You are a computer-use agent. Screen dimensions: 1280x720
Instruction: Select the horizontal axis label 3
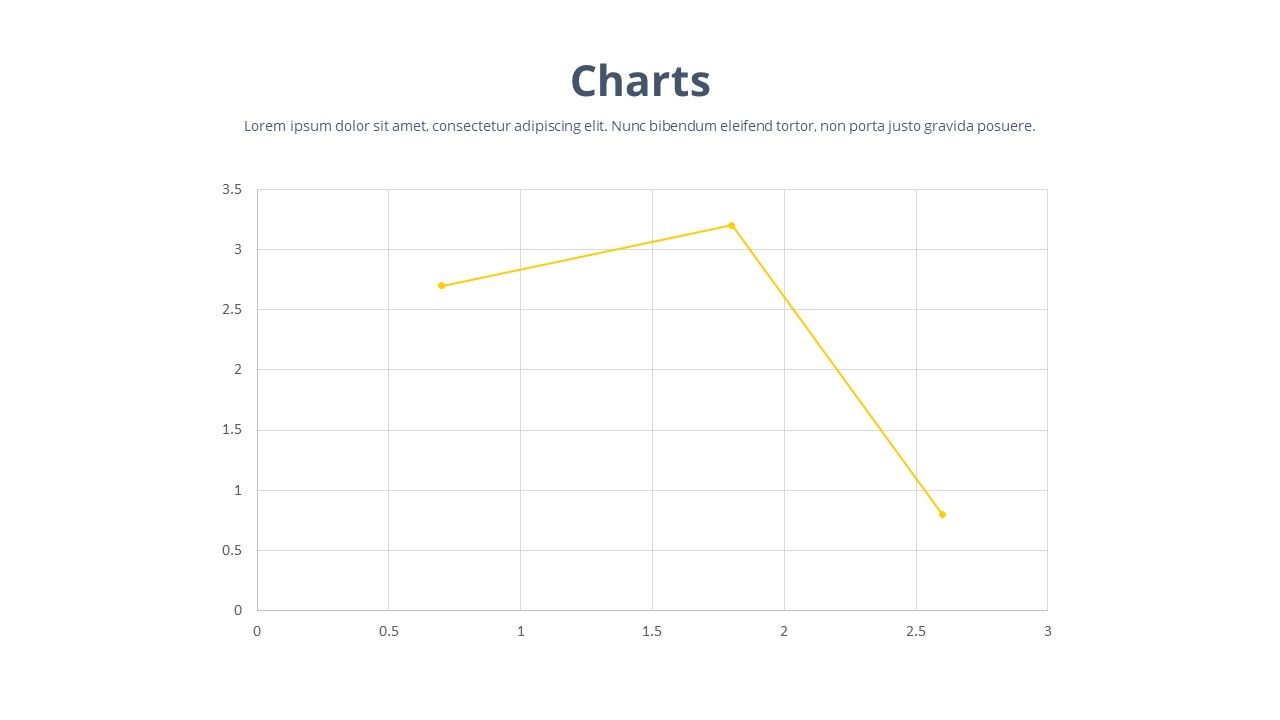pos(1047,631)
